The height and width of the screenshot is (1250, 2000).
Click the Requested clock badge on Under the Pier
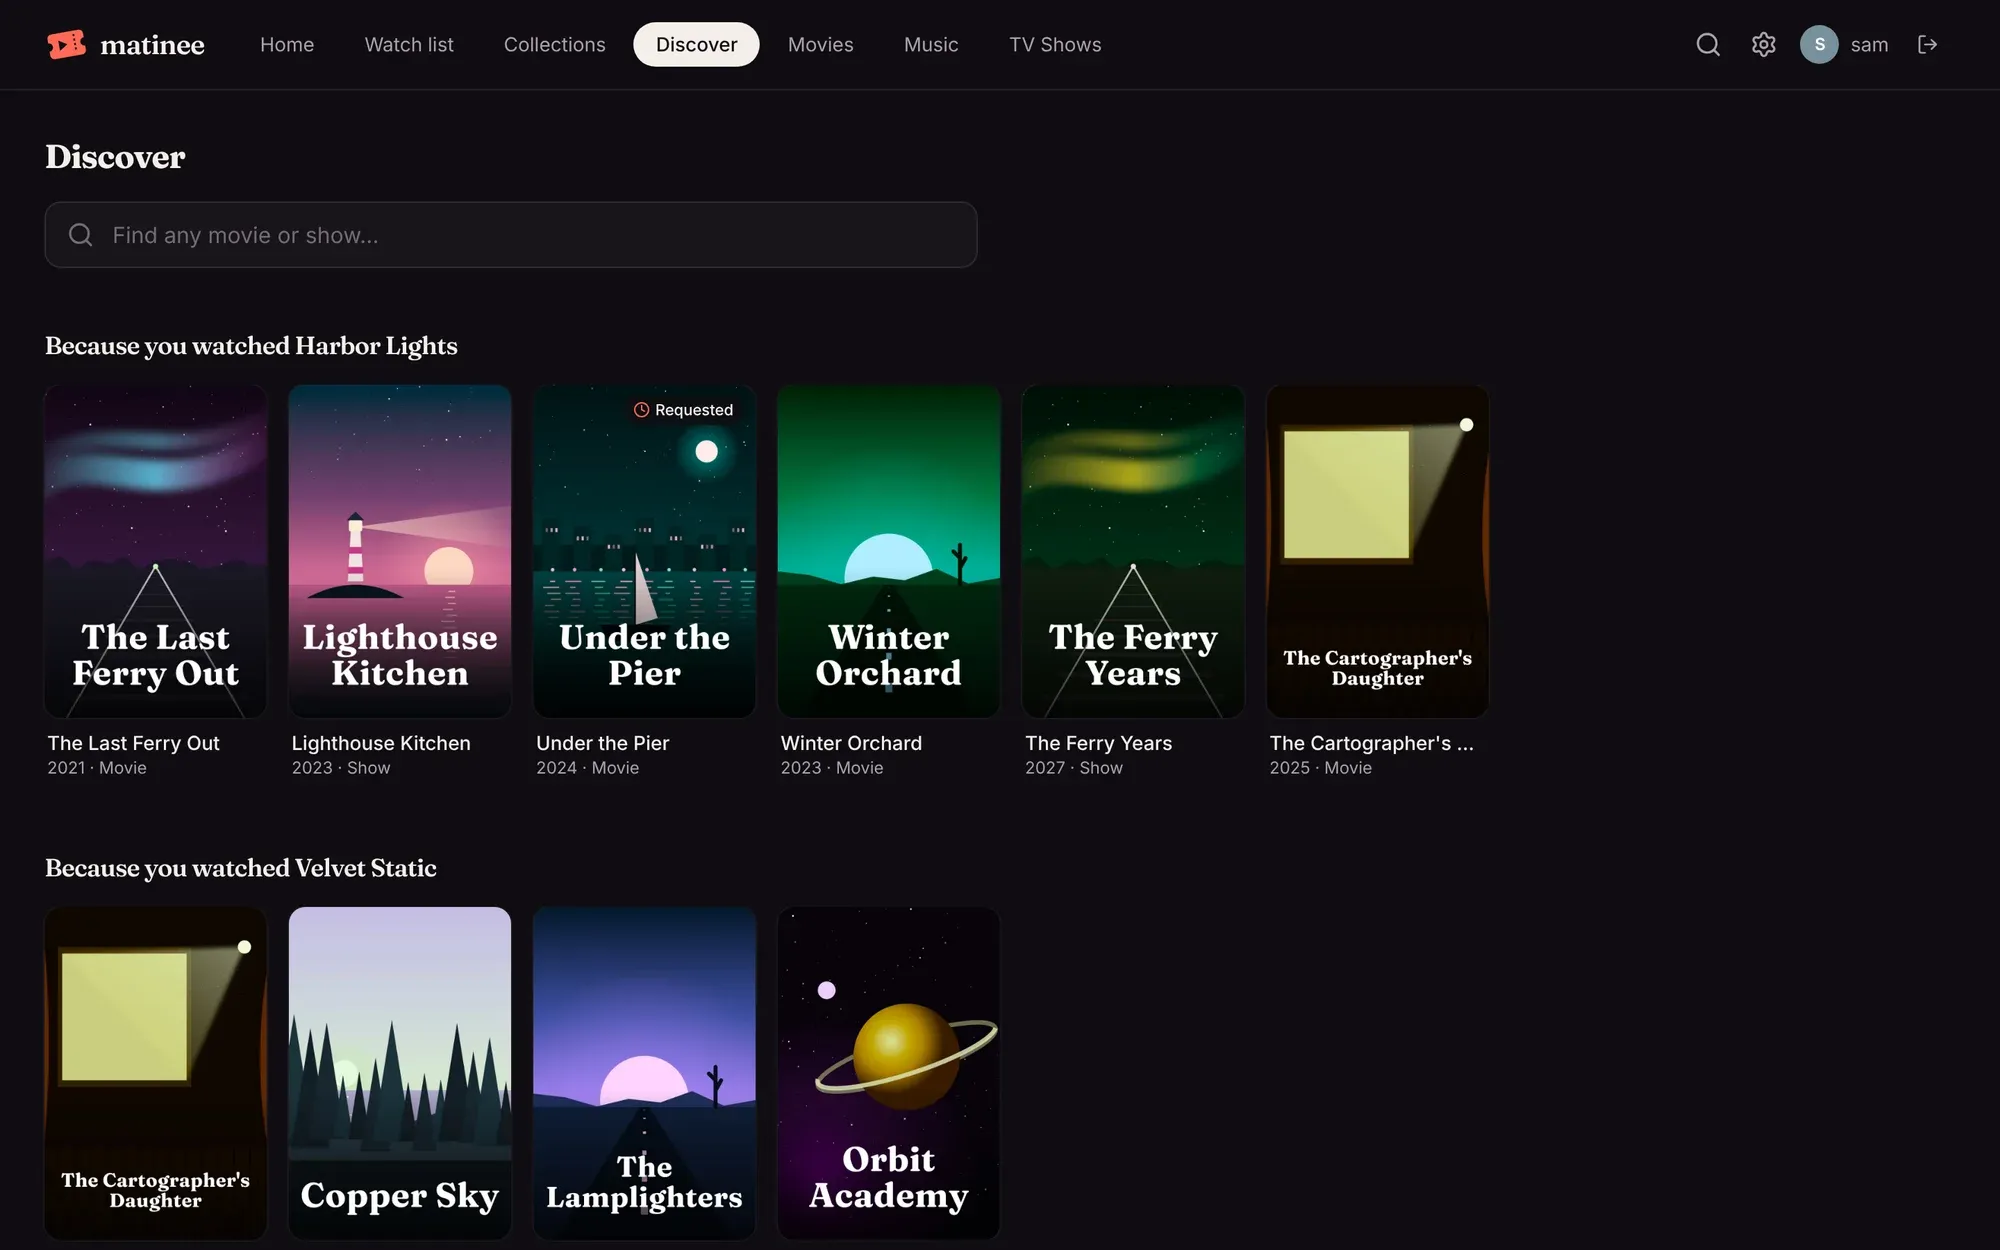point(683,410)
